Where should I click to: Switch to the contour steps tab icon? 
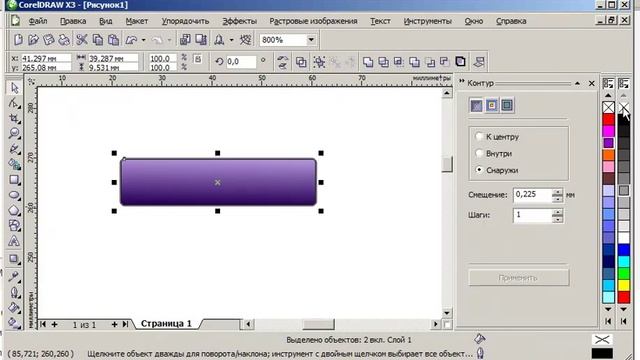click(476, 105)
